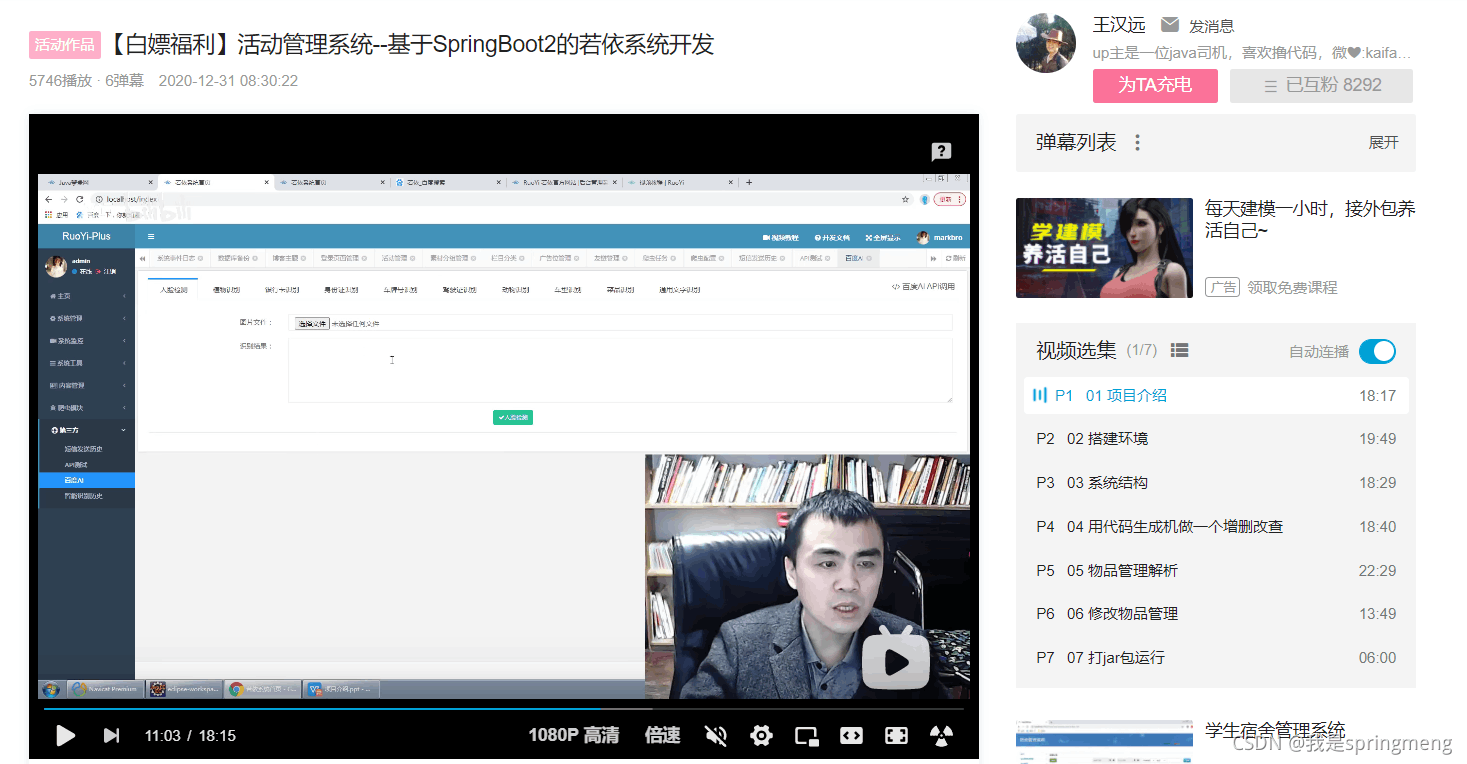Click the 为TA充电 button
This screenshot has width=1467, height=764.
point(1155,86)
